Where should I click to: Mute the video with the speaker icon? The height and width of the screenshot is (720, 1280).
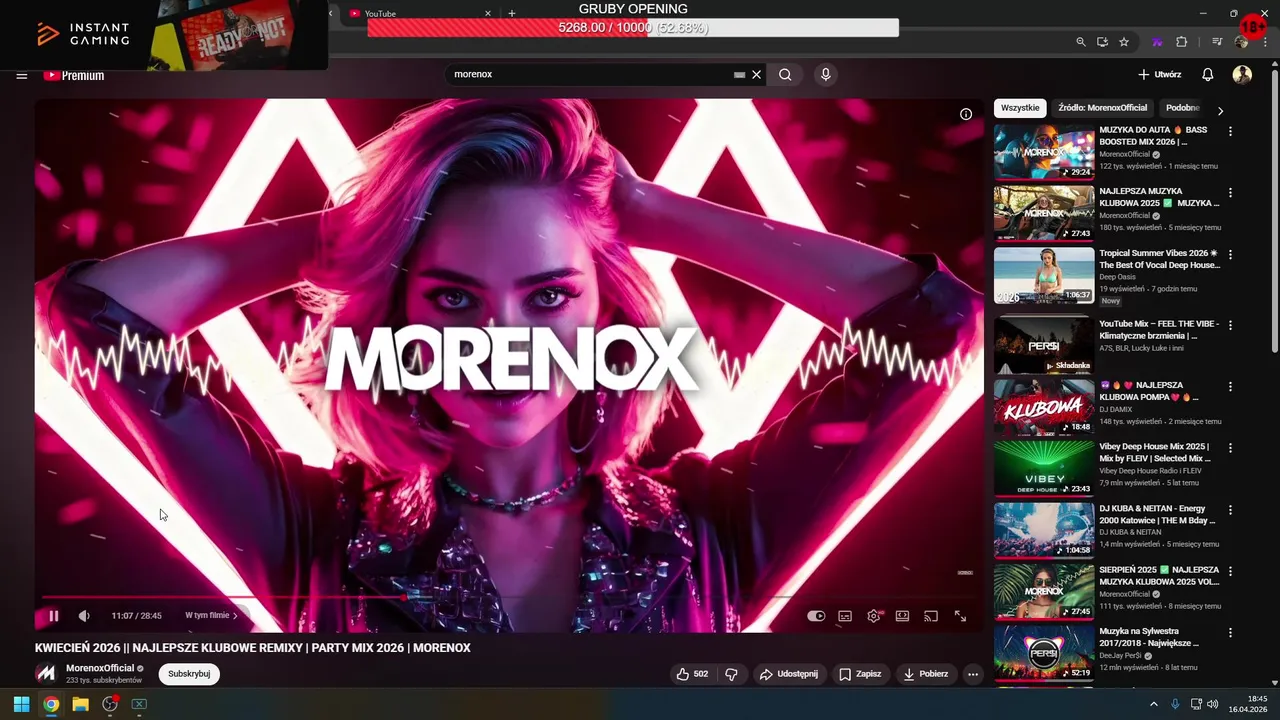point(84,616)
